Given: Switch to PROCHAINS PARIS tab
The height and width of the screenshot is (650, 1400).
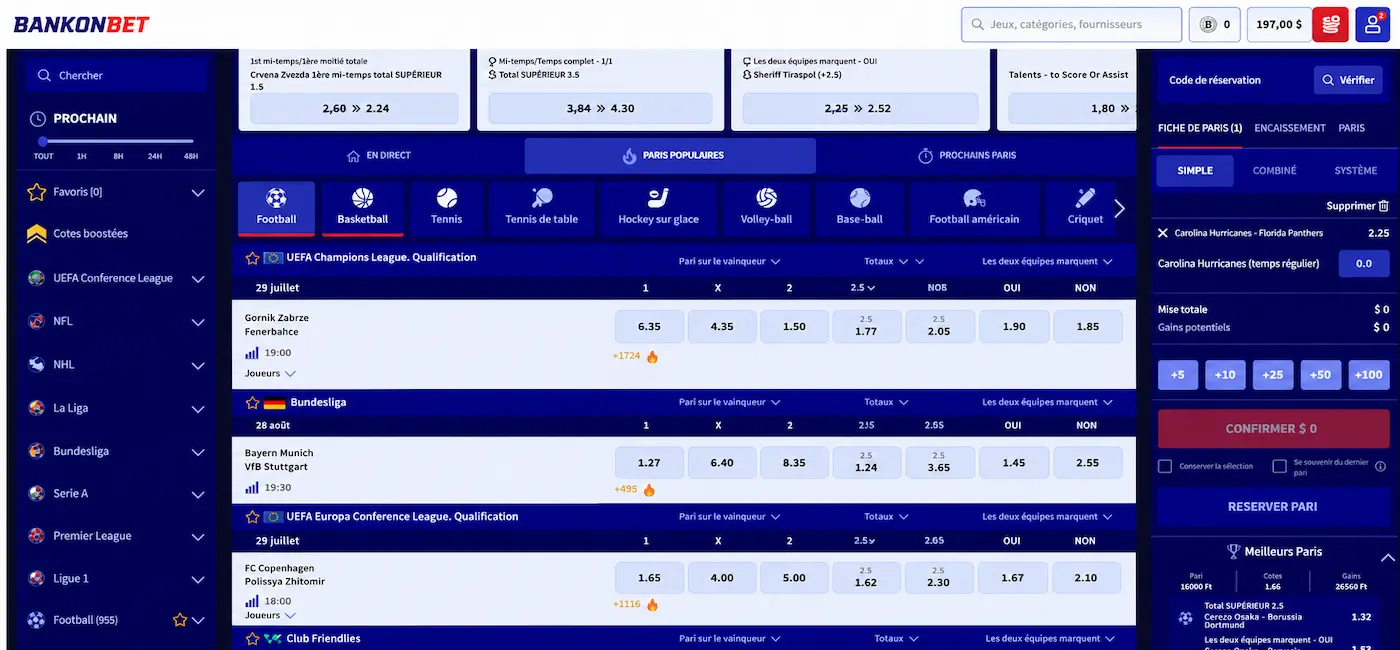Looking at the screenshot, I should pyautogui.click(x=967, y=156).
